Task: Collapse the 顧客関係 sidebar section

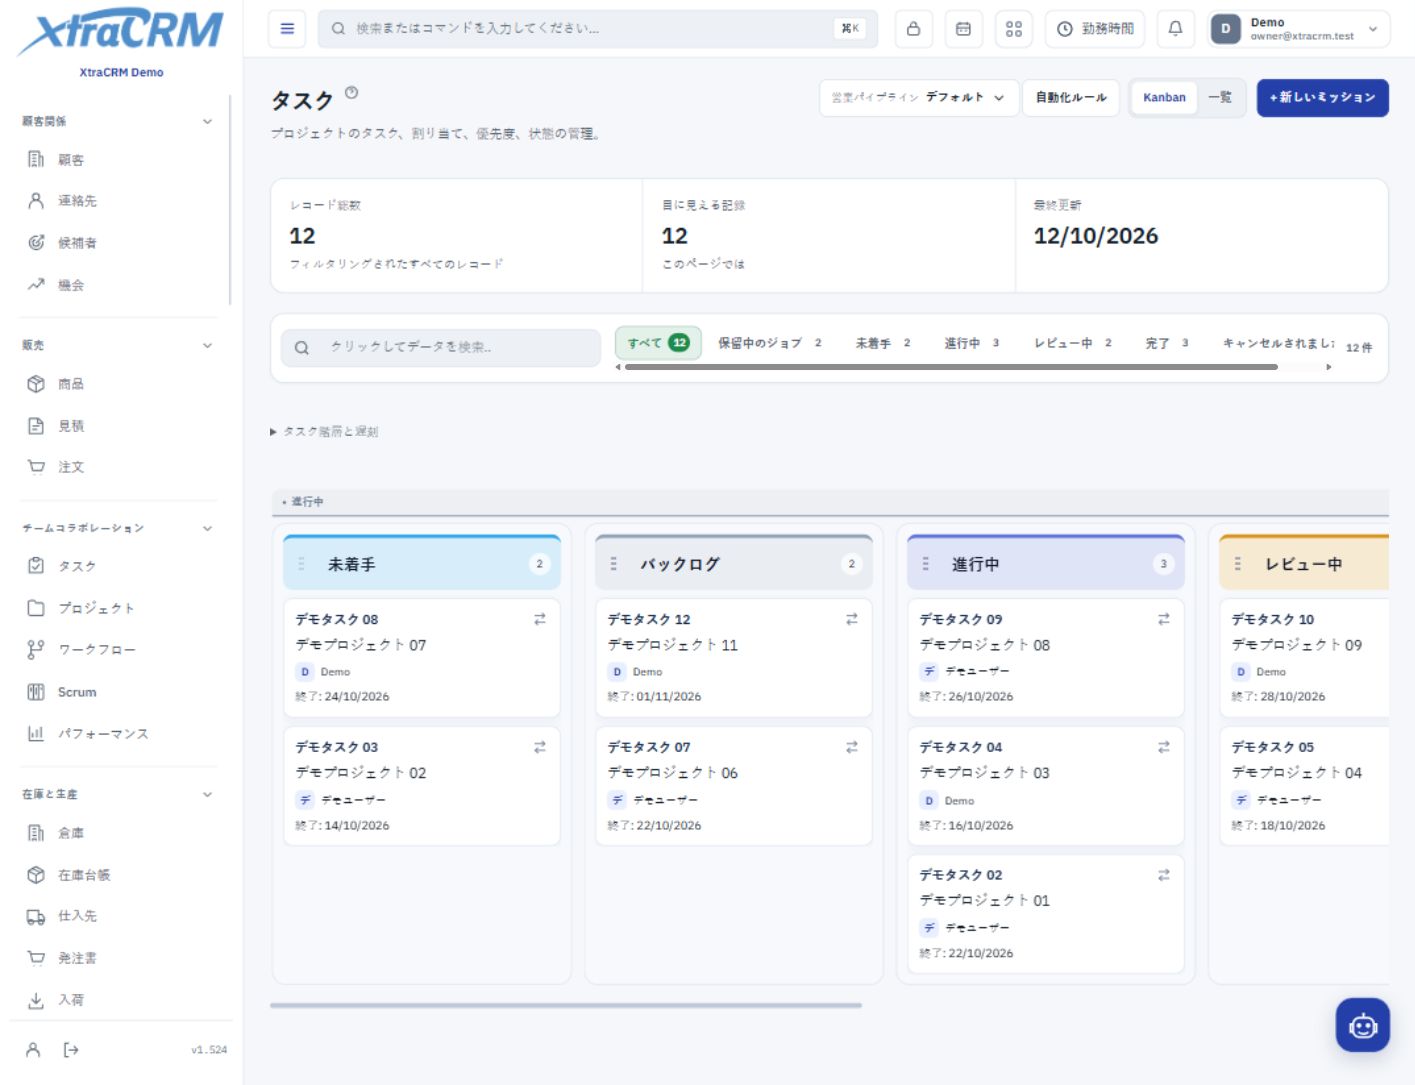Action: 207,121
